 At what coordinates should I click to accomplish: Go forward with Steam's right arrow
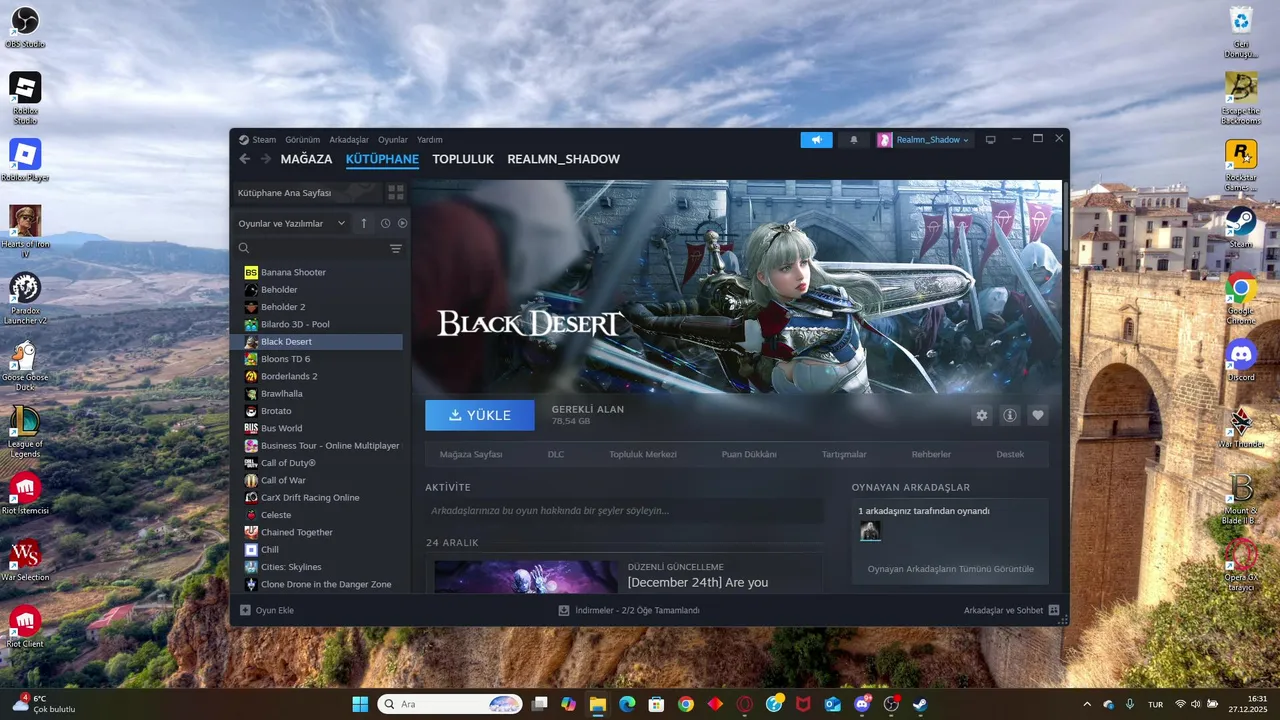click(x=266, y=159)
